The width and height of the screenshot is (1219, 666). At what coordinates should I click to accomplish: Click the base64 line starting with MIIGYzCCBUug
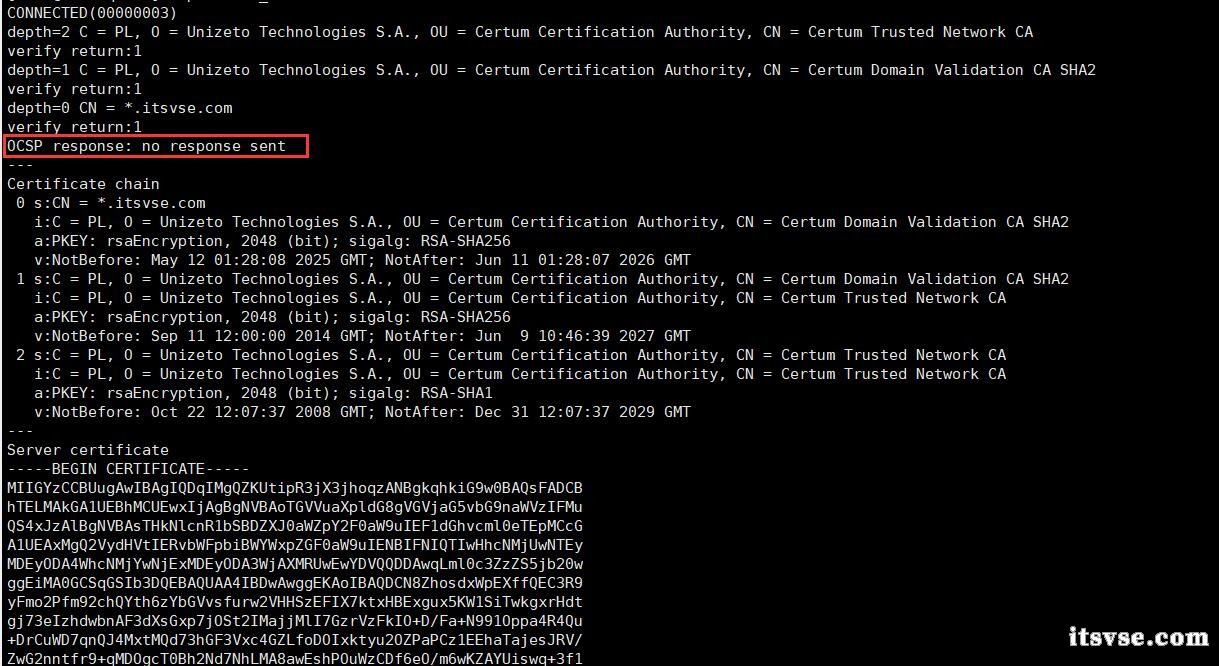click(295, 488)
